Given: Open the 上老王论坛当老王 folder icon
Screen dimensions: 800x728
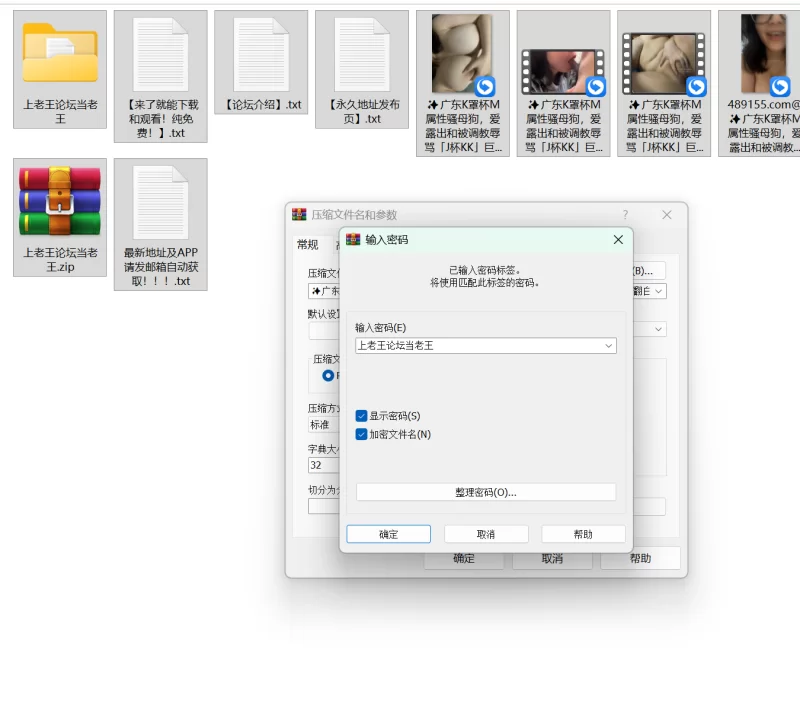Looking at the screenshot, I should pos(60,55).
